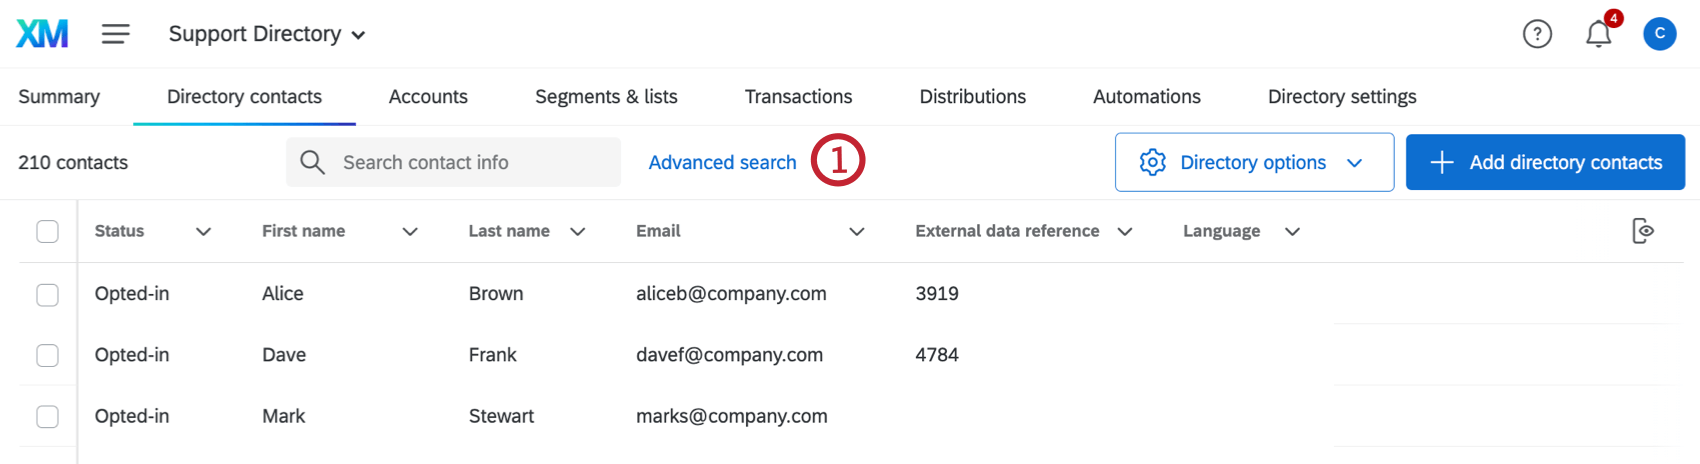Image resolution: width=1700 pixels, height=464 pixels.
Task: Expand the Email column sort menu
Action: click(x=856, y=231)
